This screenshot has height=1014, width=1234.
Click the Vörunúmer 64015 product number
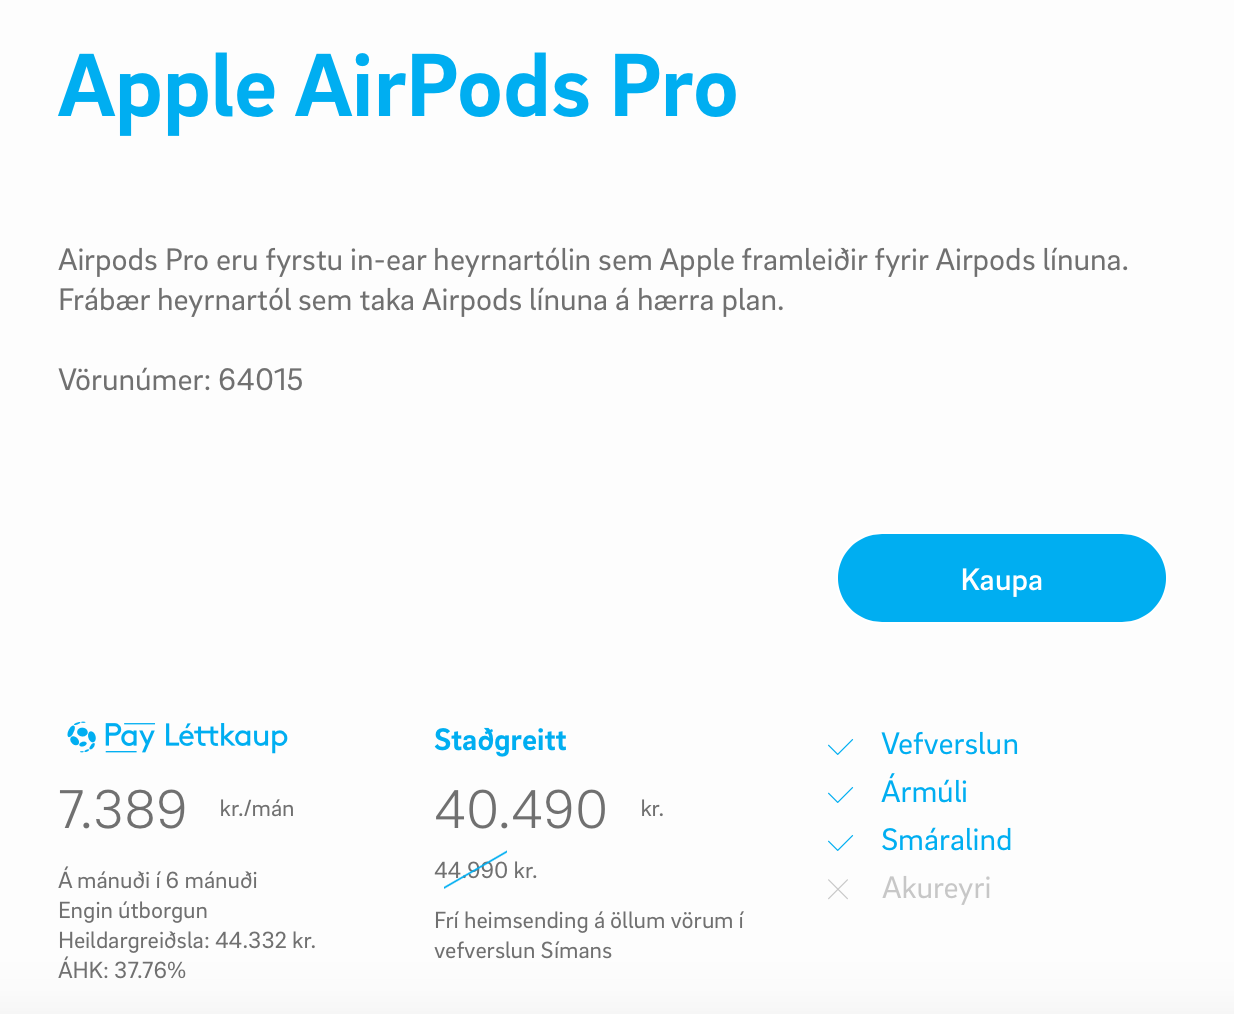tap(181, 380)
